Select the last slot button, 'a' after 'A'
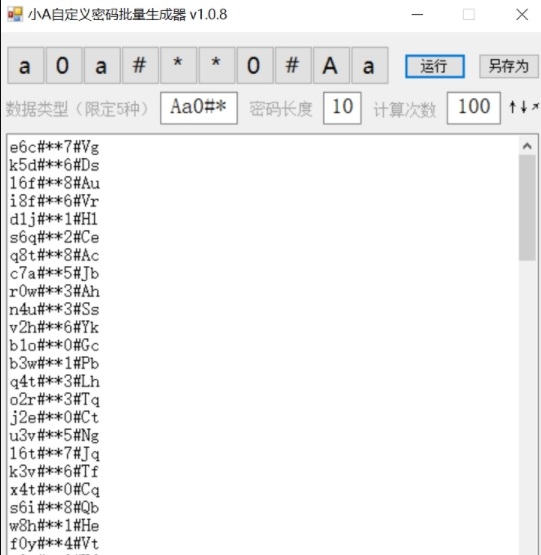 [370, 65]
